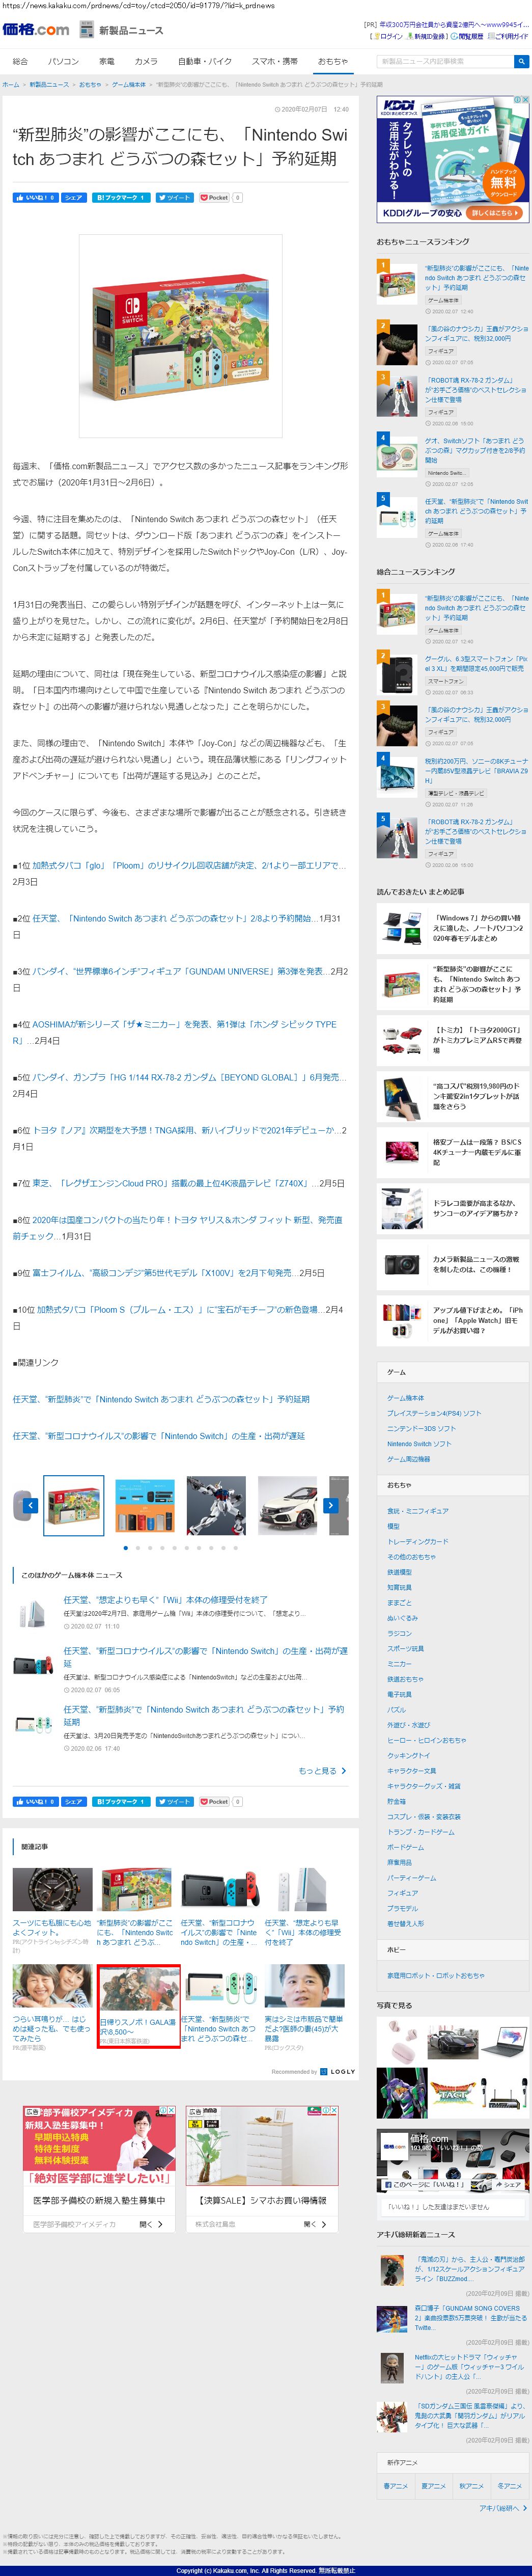Click the top B!ブックマーク button
This screenshot has height=2576, width=532.
120,197
